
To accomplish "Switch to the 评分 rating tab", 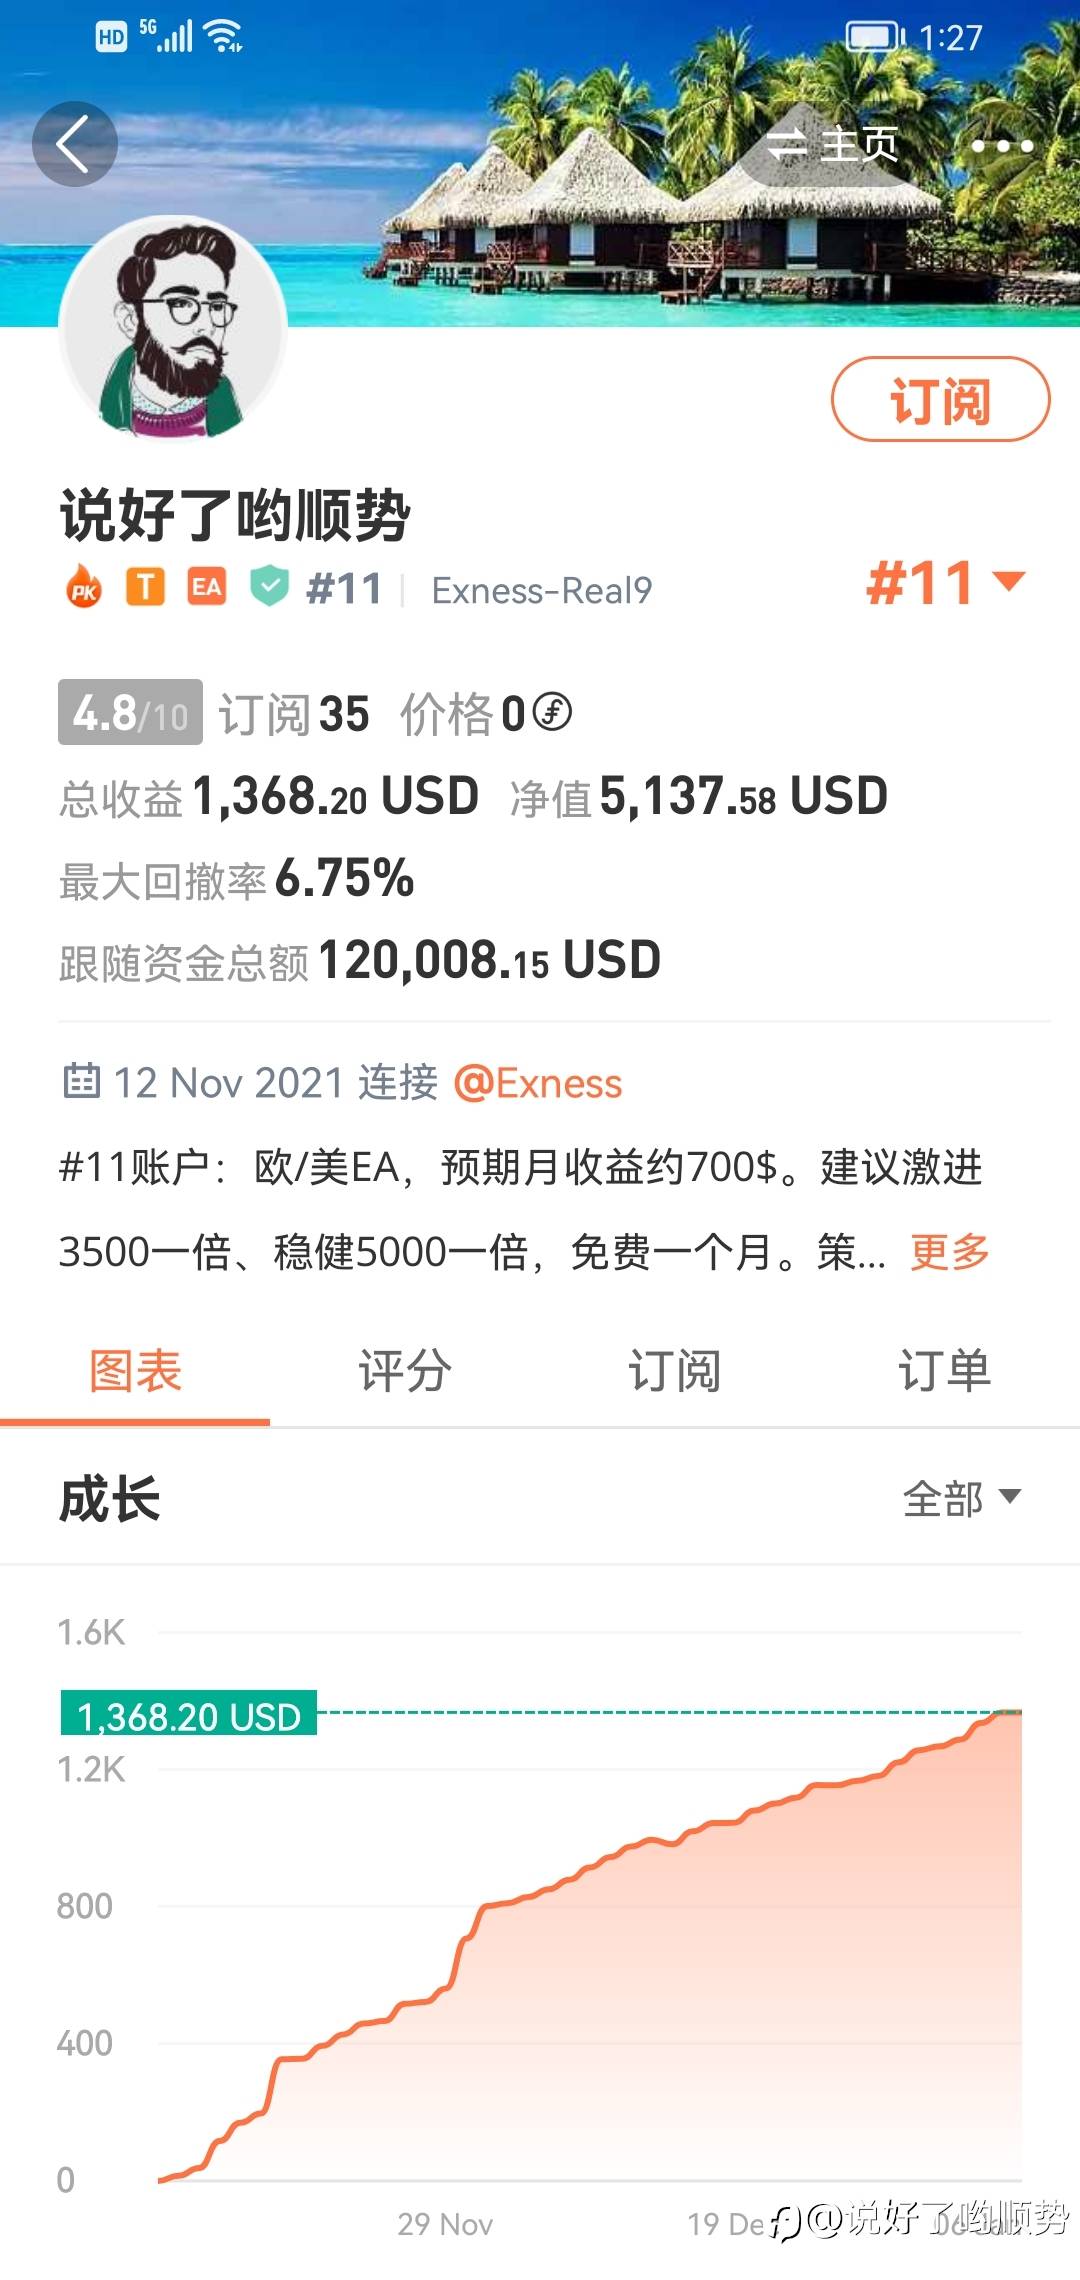I will (405, 1371).
